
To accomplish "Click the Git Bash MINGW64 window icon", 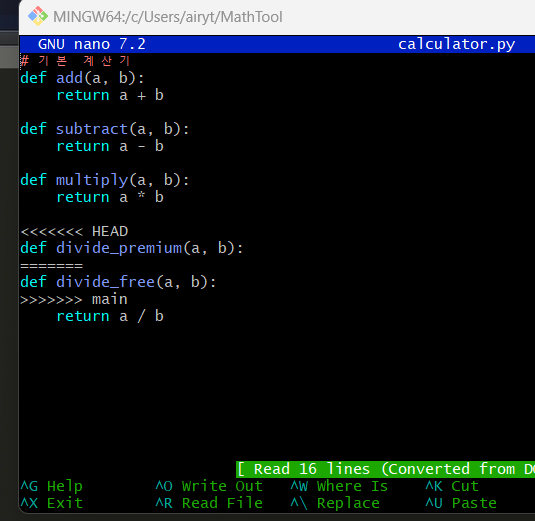I will tap(38, 16).
